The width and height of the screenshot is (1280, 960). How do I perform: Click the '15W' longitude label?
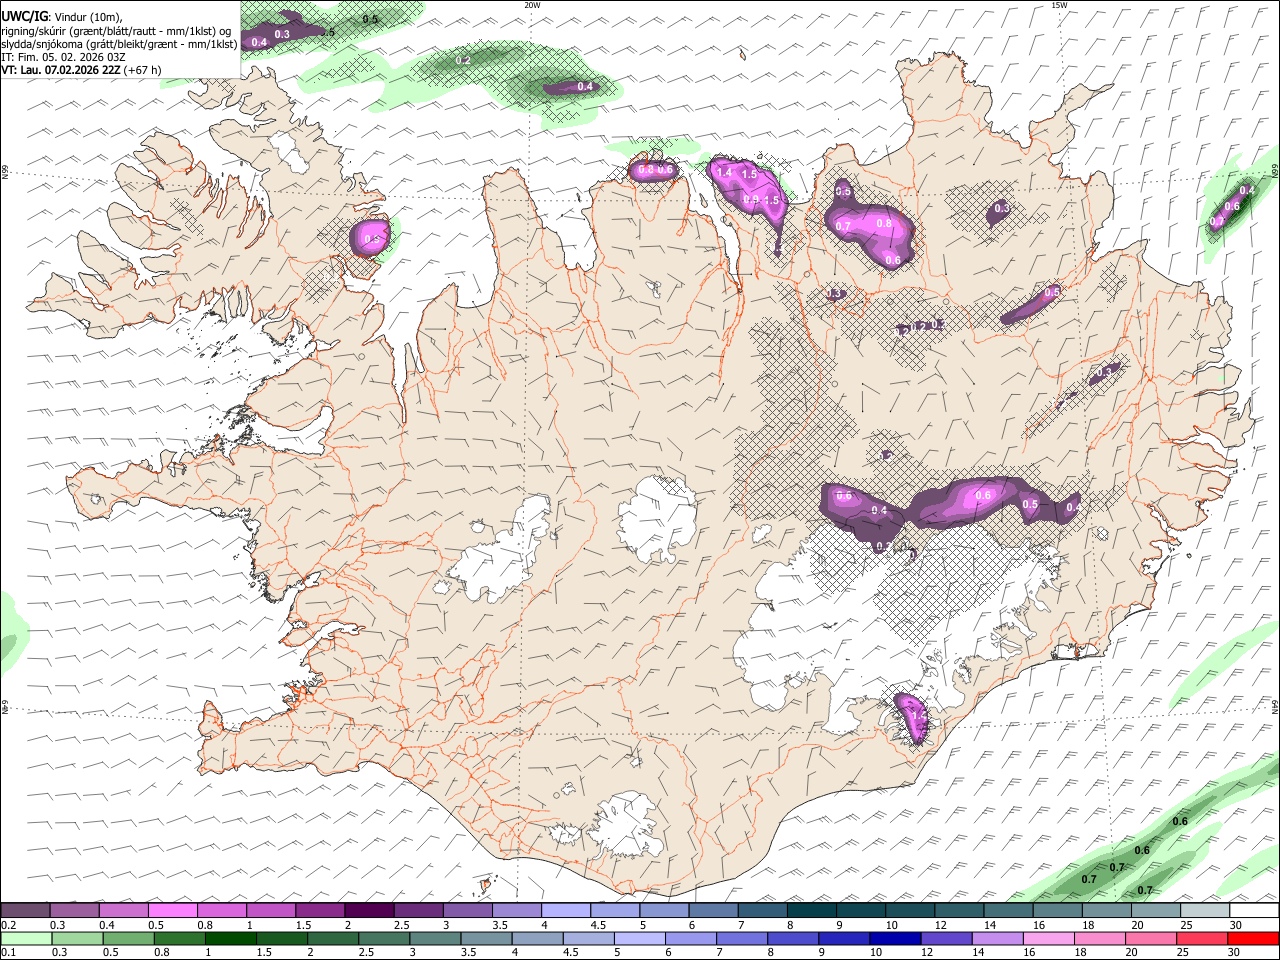tap(1059, 5)
